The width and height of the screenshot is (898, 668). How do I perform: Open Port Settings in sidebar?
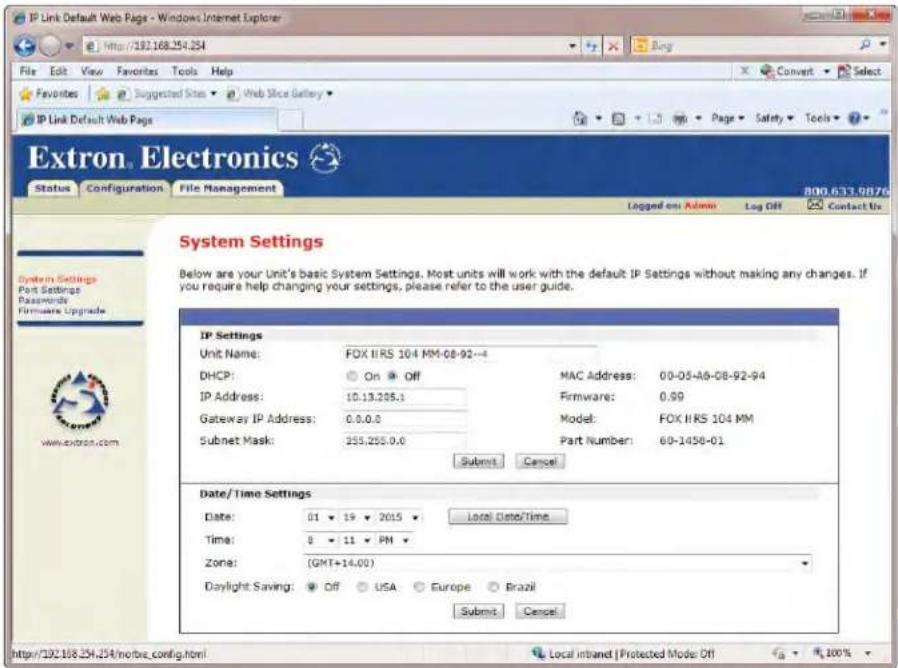(x=49, y=290)
